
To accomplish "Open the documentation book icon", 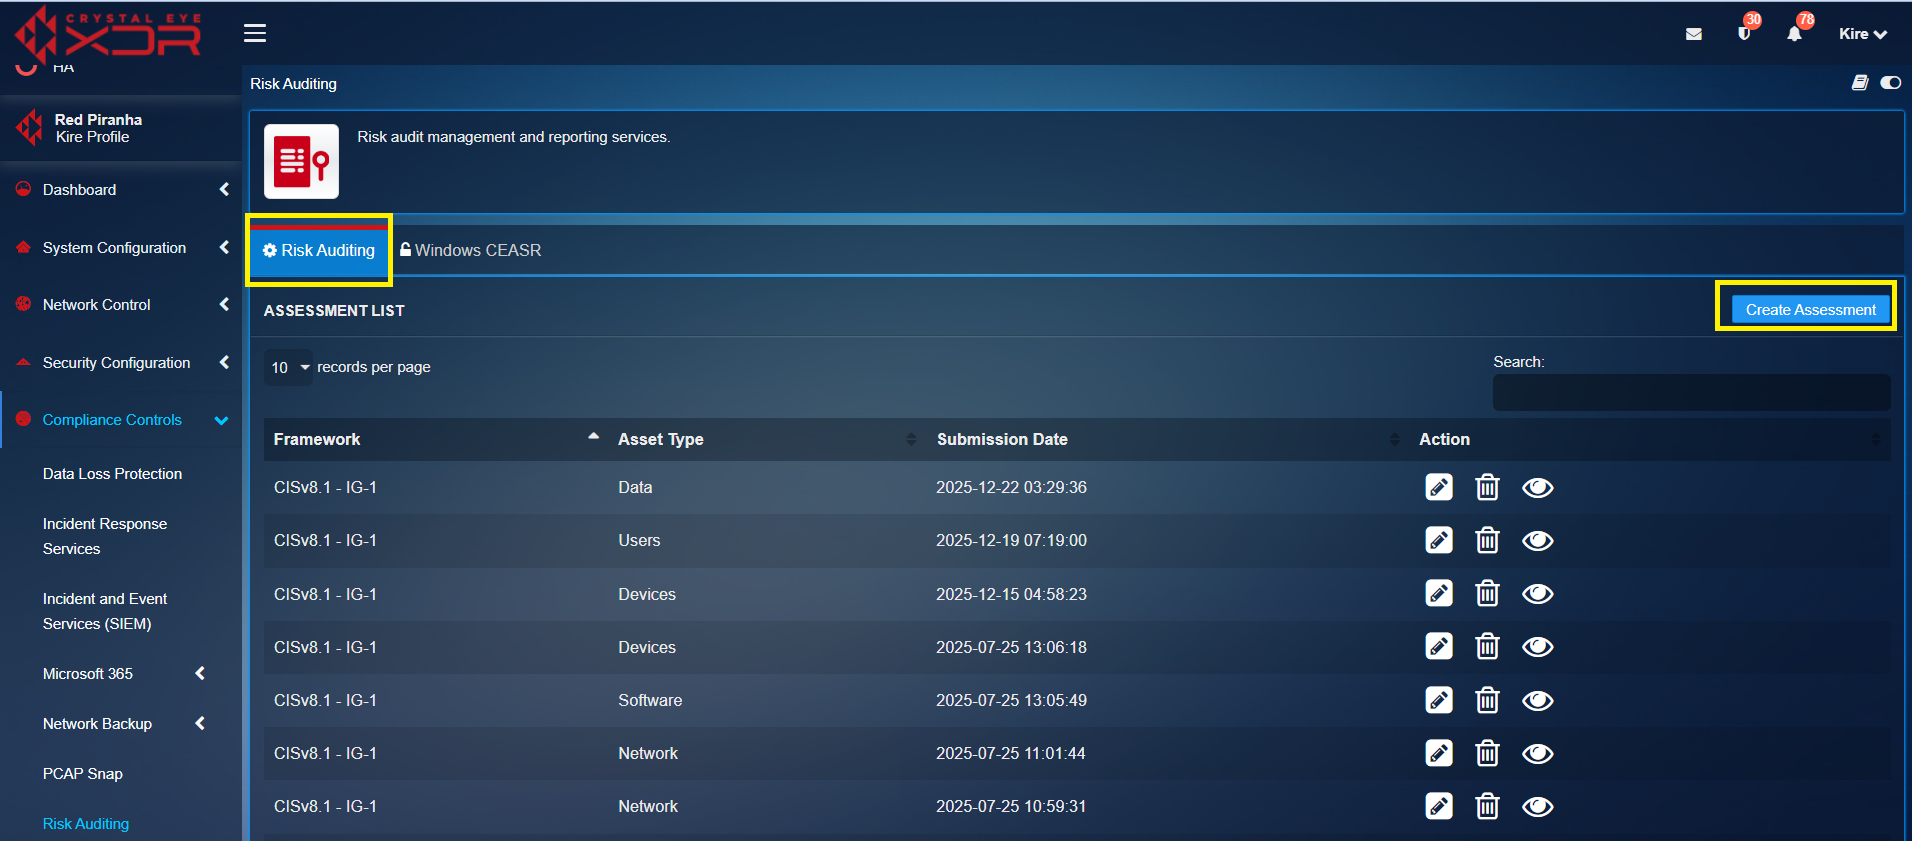I will (x=1860, y=83).
